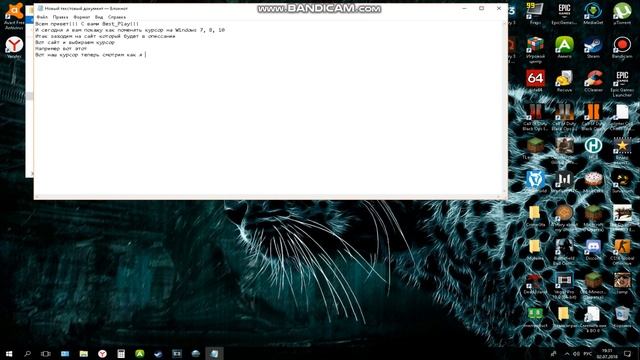Open the Rubik's cube game center icon
Viewport: 640px width, 360px height.
coord(535,49)
